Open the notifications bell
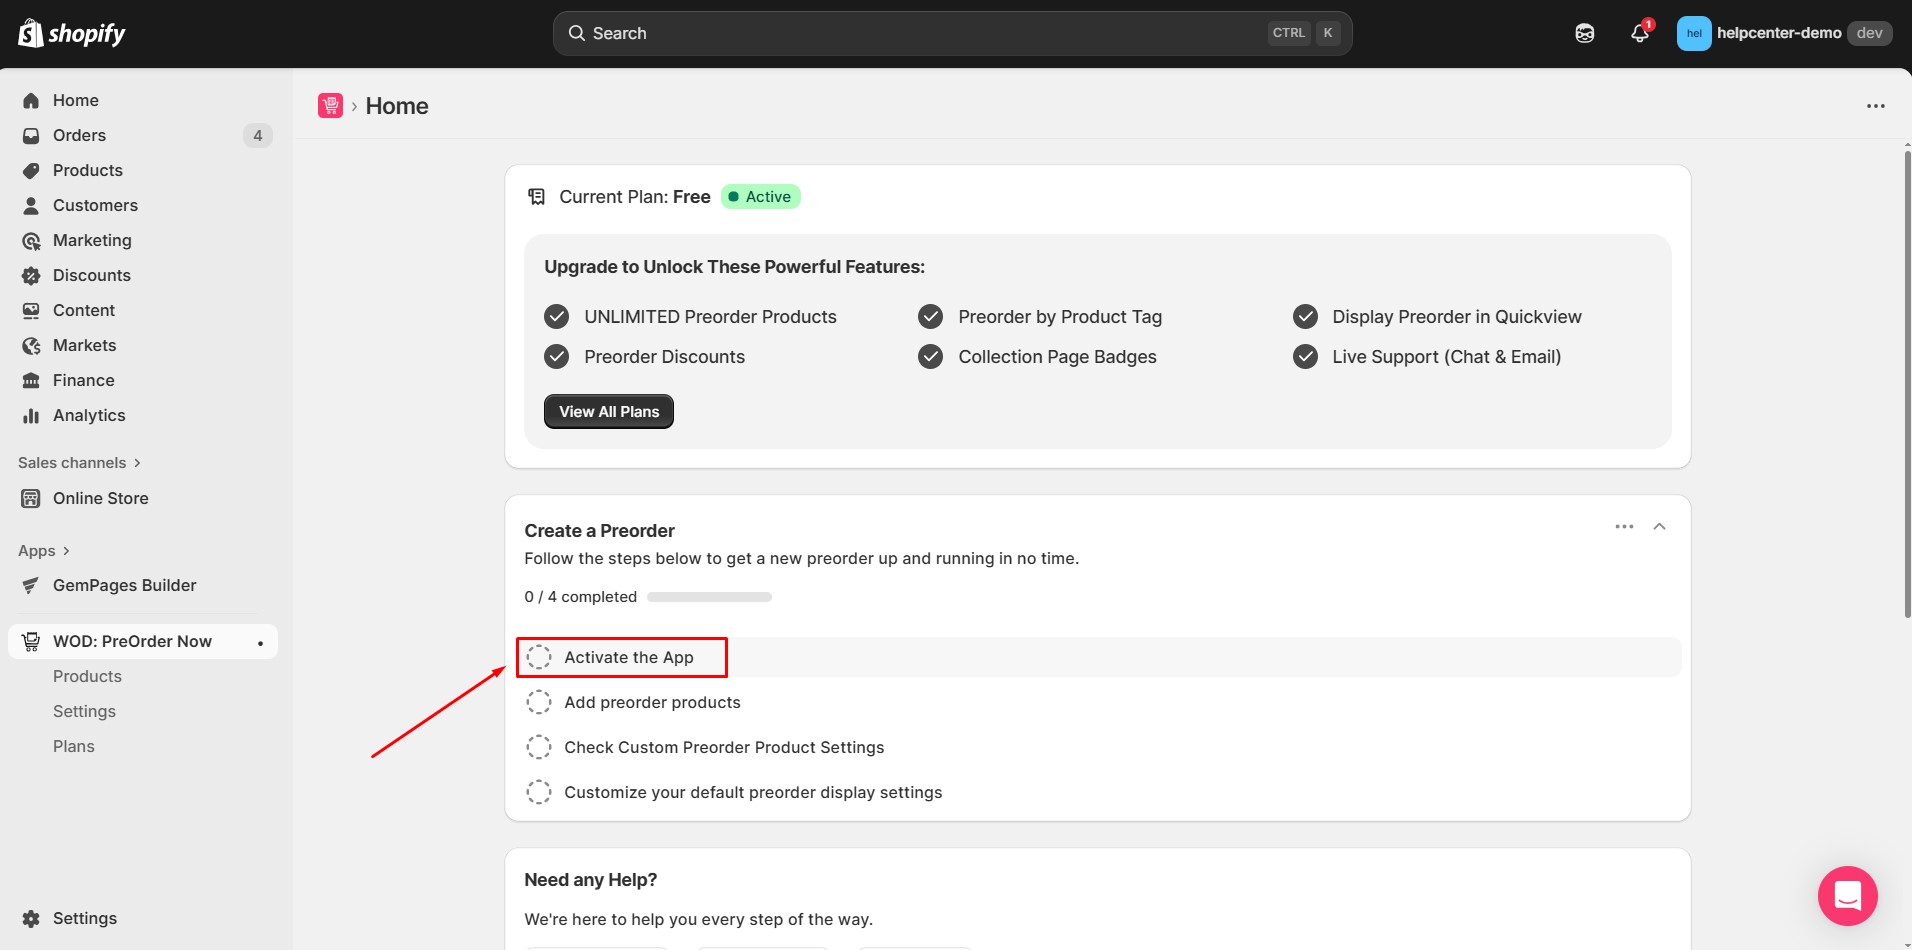Screen dimensions: 1912x950 click(x=1639, y=33)
